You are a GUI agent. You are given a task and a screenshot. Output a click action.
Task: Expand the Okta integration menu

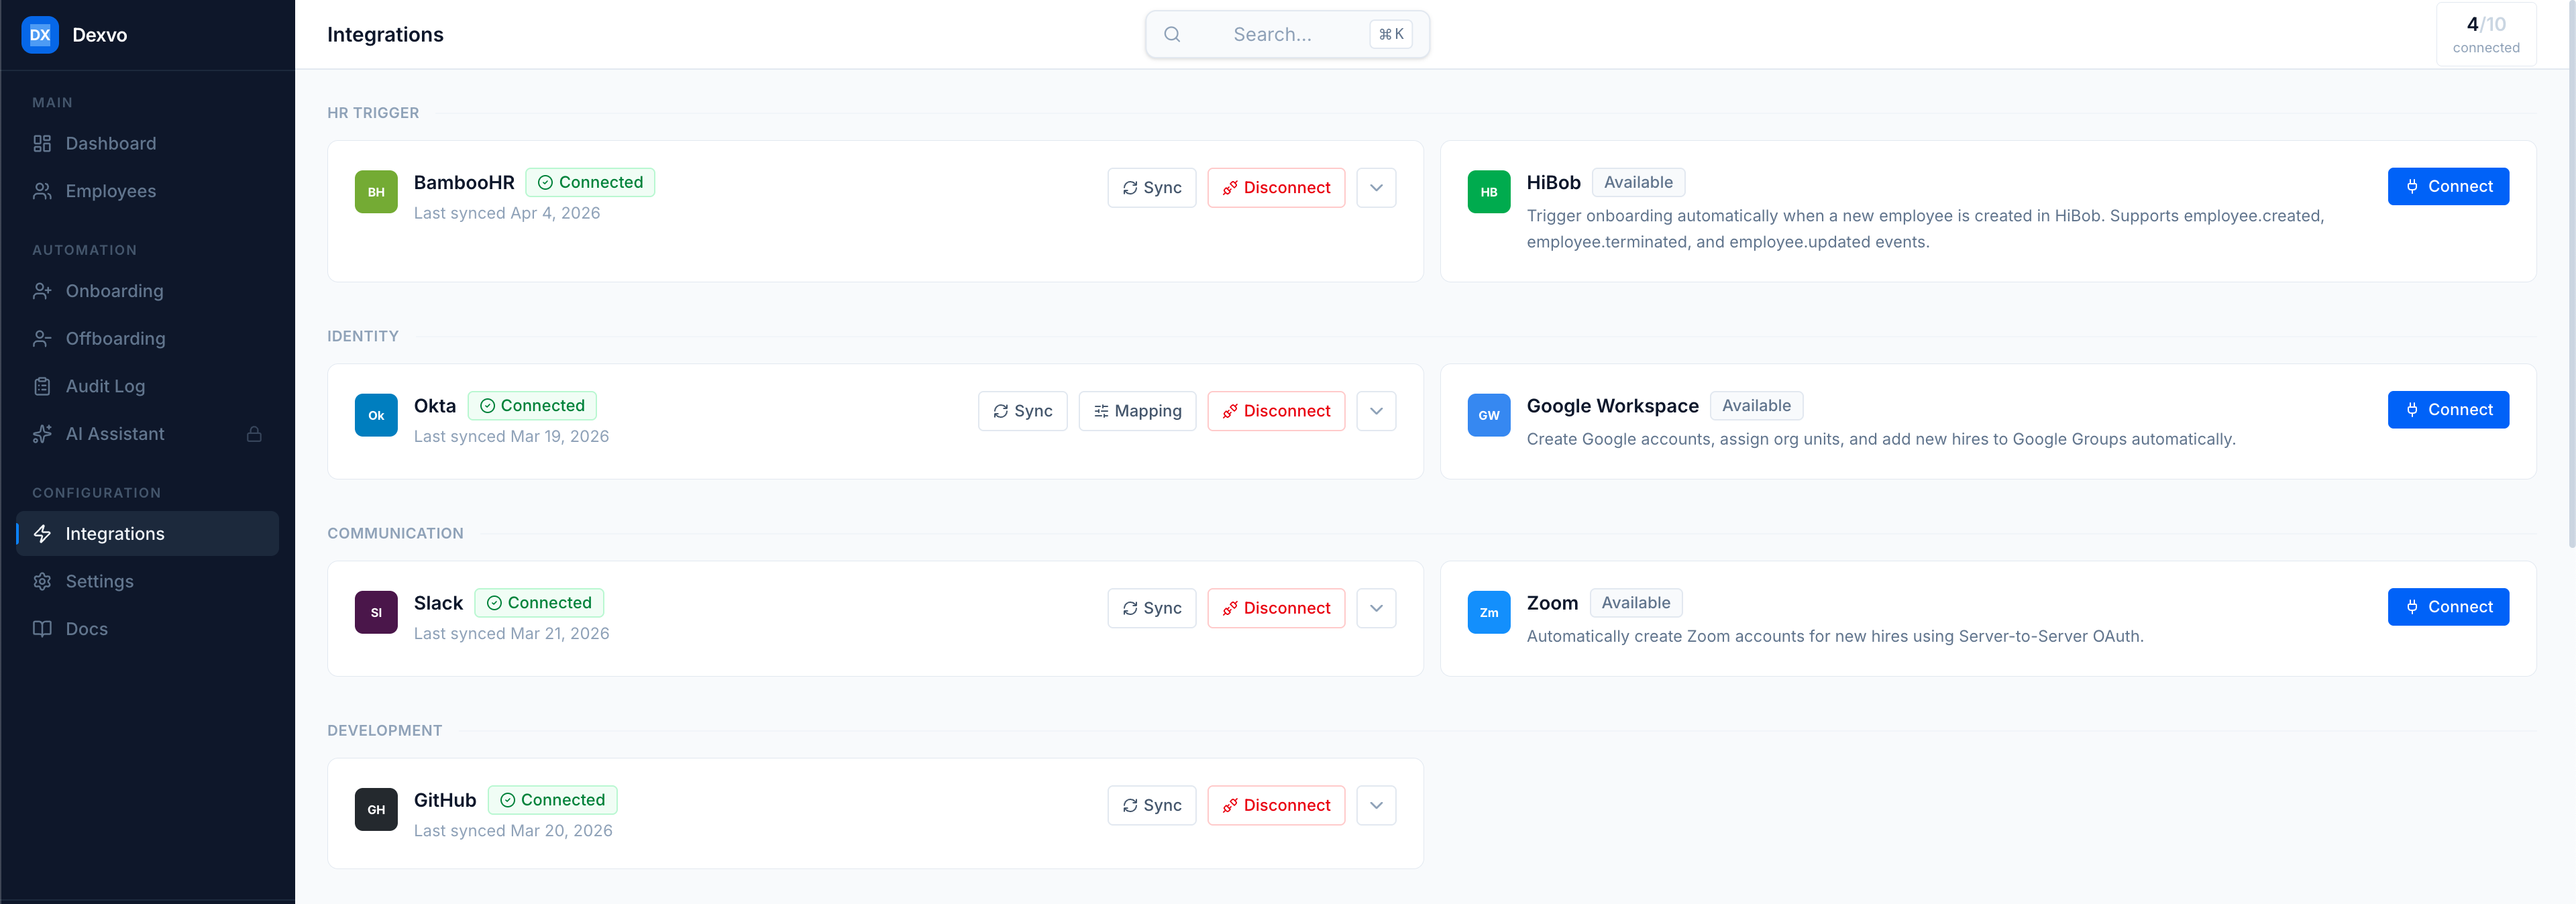[x=1376, y=410]
